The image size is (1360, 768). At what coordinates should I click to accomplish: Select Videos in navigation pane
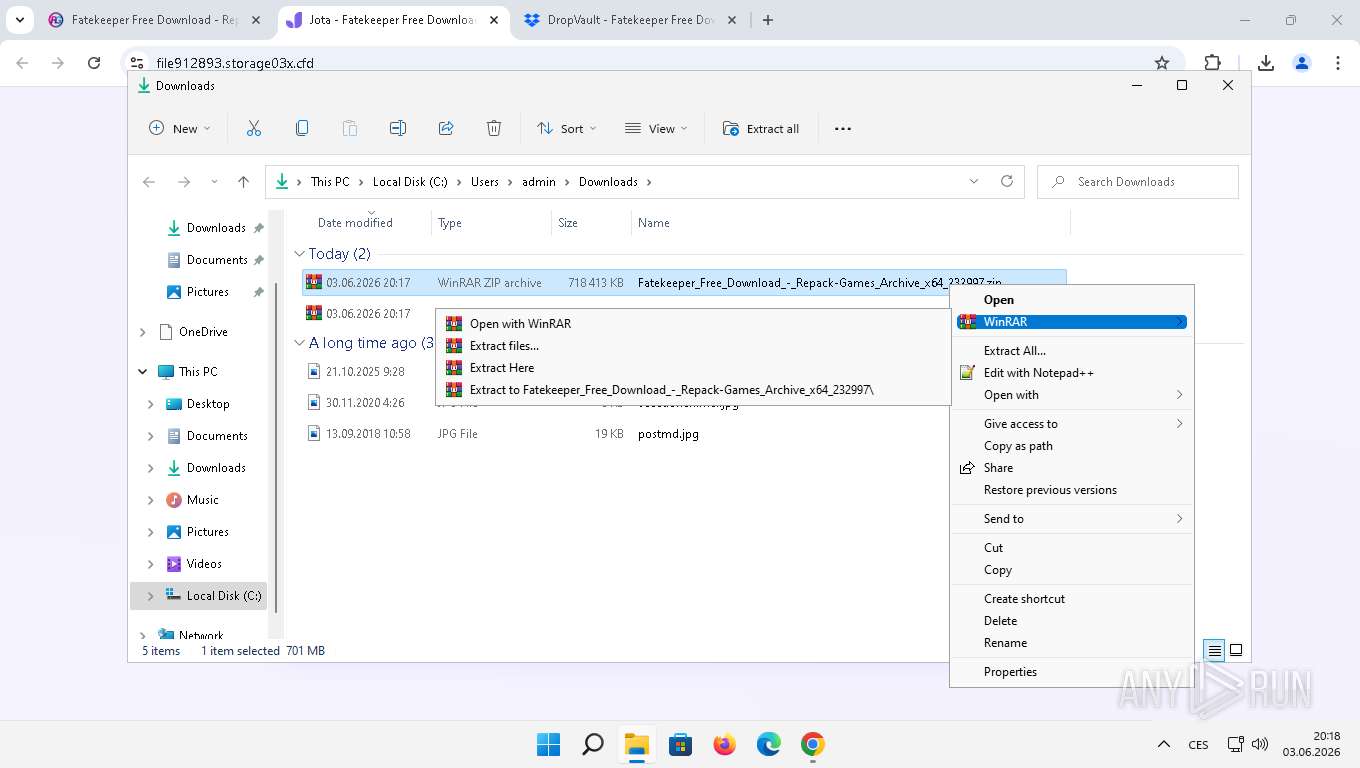204,564
